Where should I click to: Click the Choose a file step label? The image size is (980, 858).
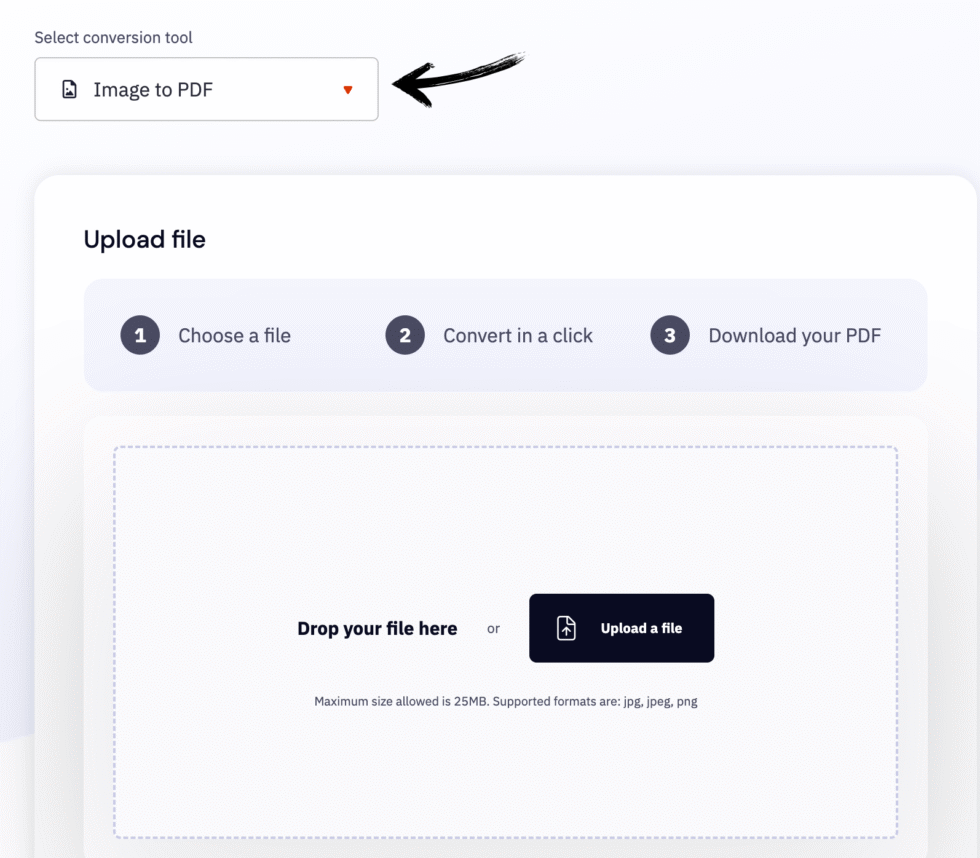click(234, 335)
